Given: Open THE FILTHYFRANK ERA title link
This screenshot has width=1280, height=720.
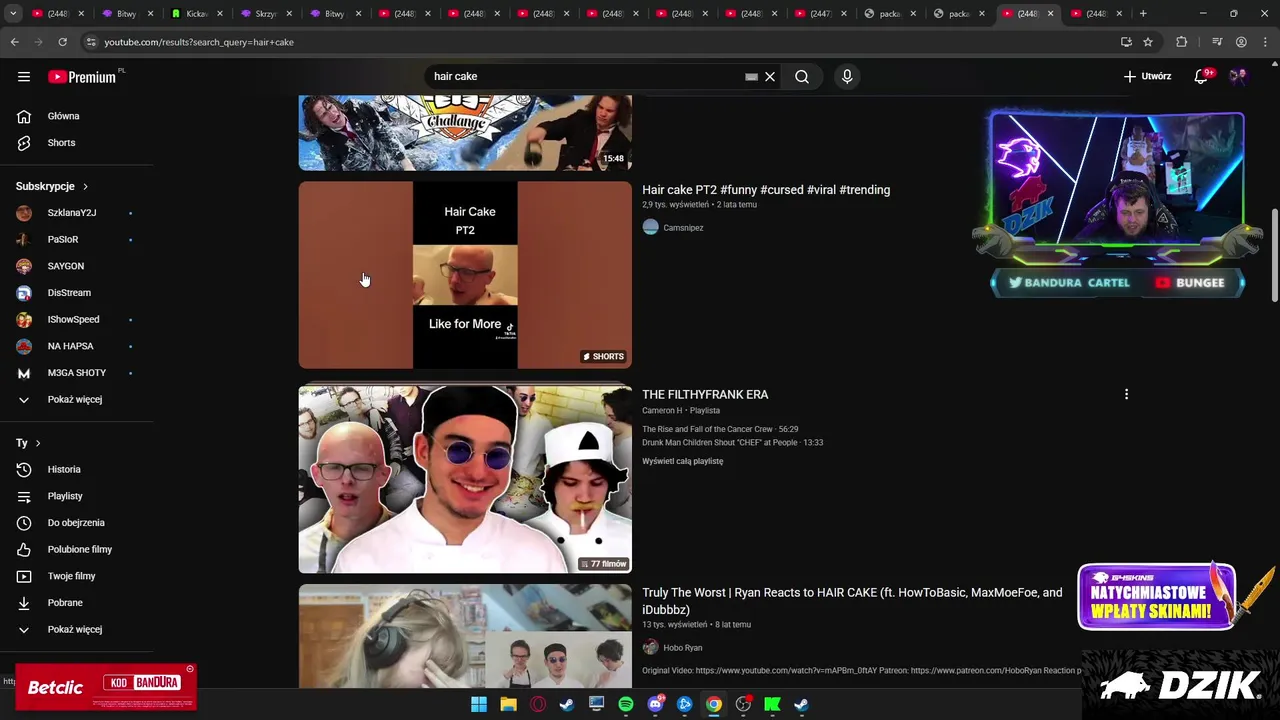Looking at the screenshot, I should click(x=705, y=394).
